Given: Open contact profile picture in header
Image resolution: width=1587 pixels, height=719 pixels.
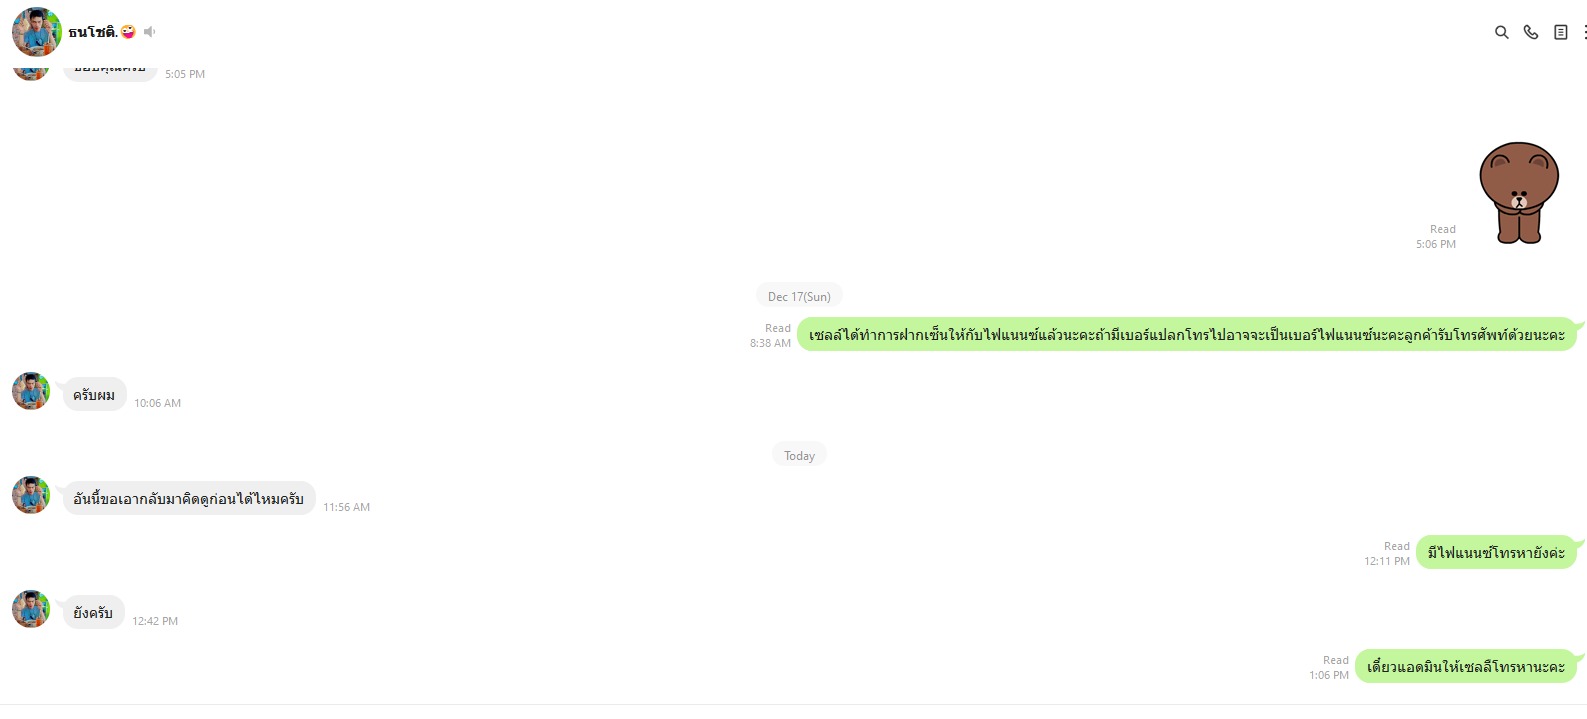Looking at the screenshot, I should click(x=37, y=32).
